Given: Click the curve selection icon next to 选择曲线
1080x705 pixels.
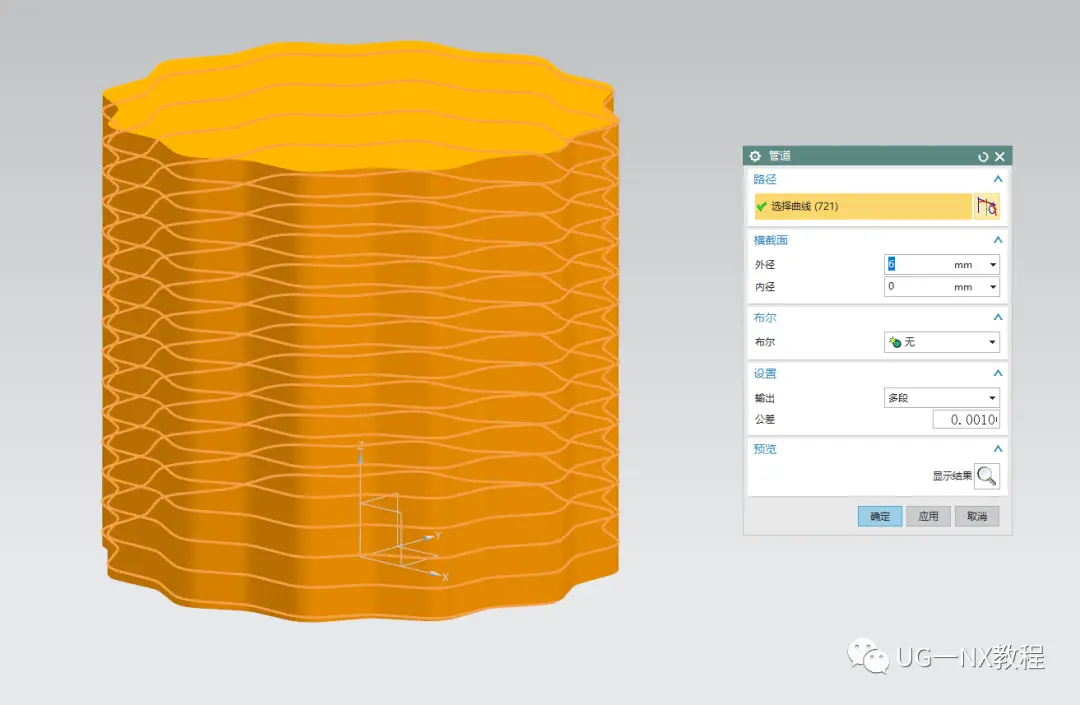Looking at the screenshot, I should coord(987,206).
